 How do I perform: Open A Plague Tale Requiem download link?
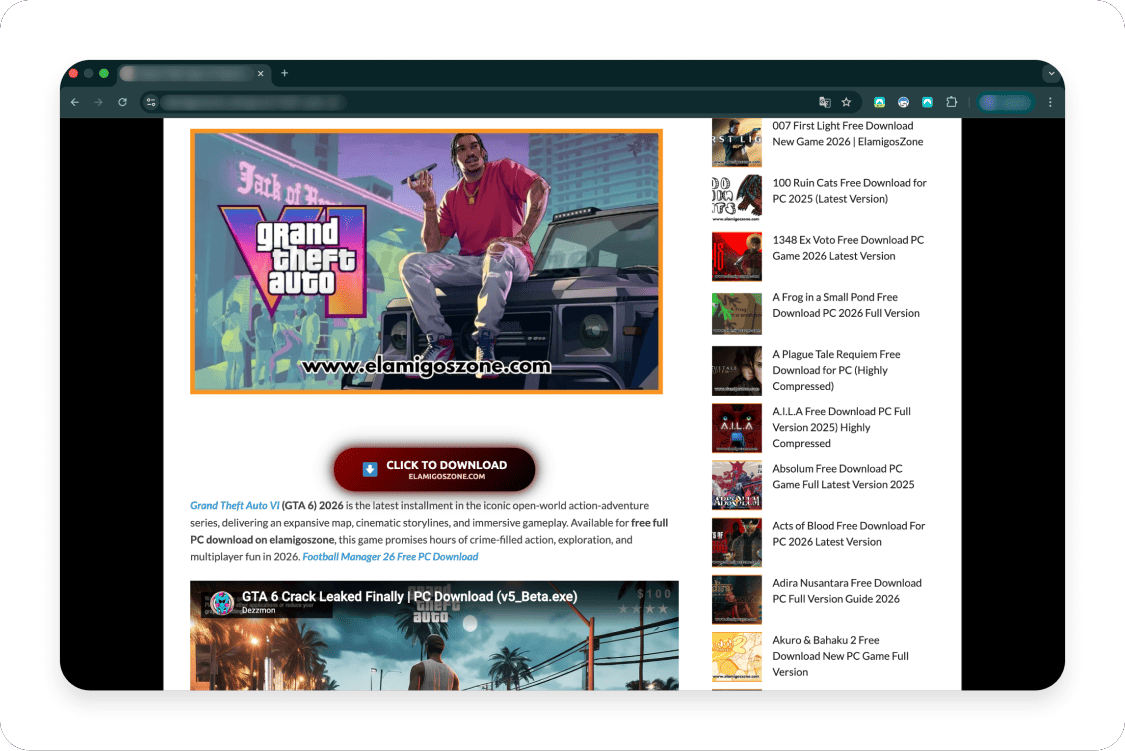pyautogui.click(x=836, y=370)
